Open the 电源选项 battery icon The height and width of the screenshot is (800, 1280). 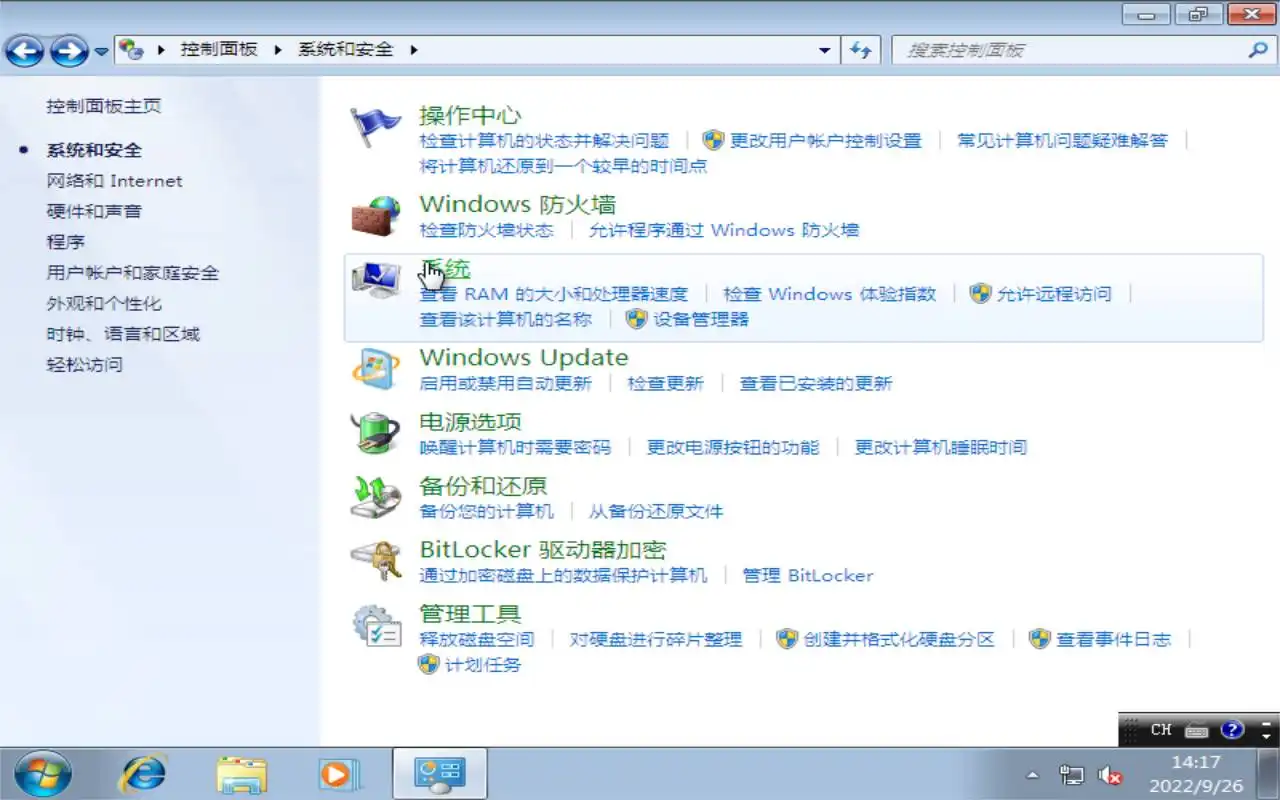pos(375,433)
